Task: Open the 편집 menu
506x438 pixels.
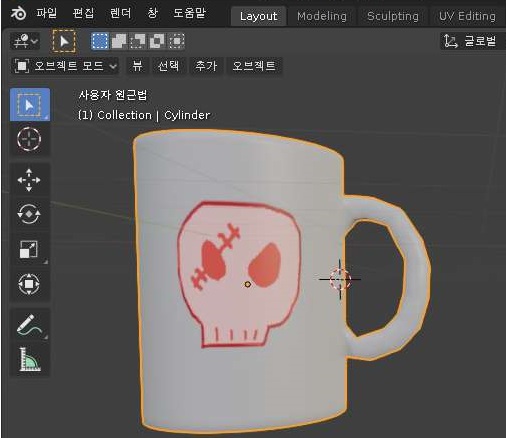Action: click(x=83, y=13)
